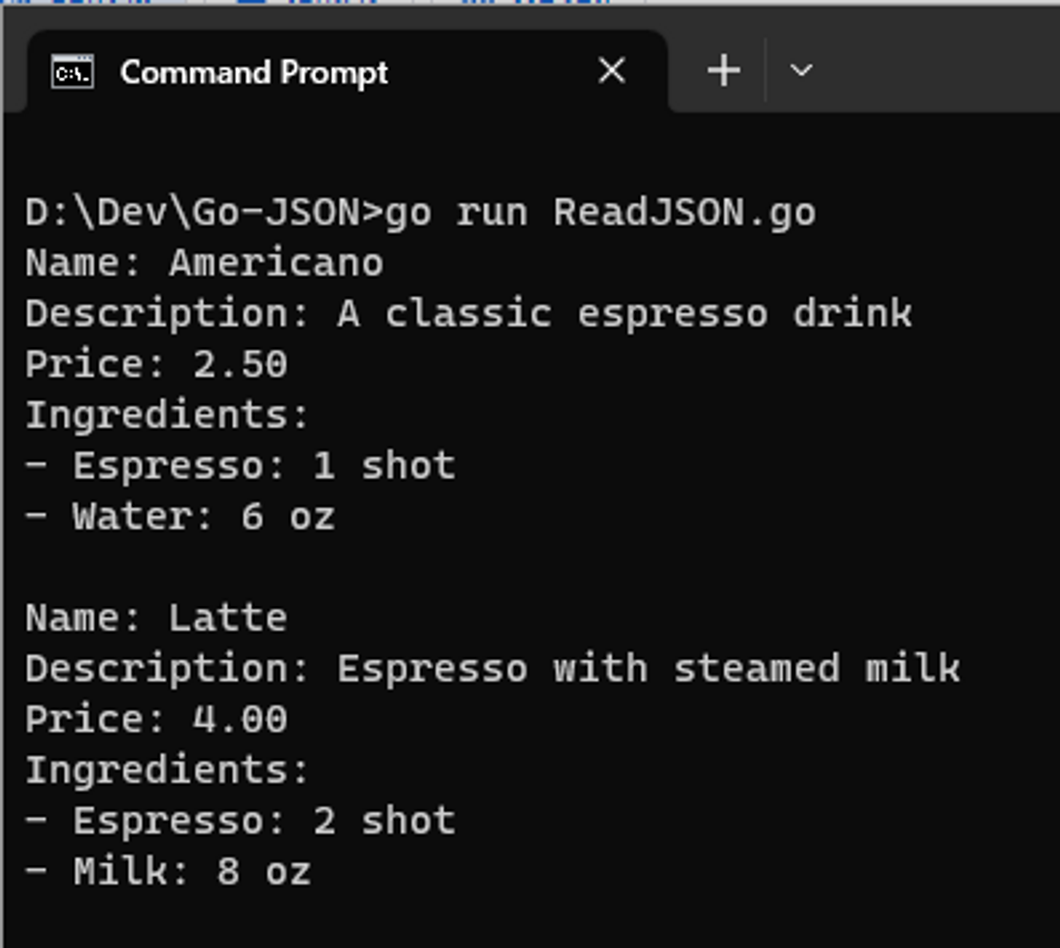This screenshot has height=948, width=1060.
Task: Close the Command Prompt tab
Action: pyautogui.click(x=612, y=70)
